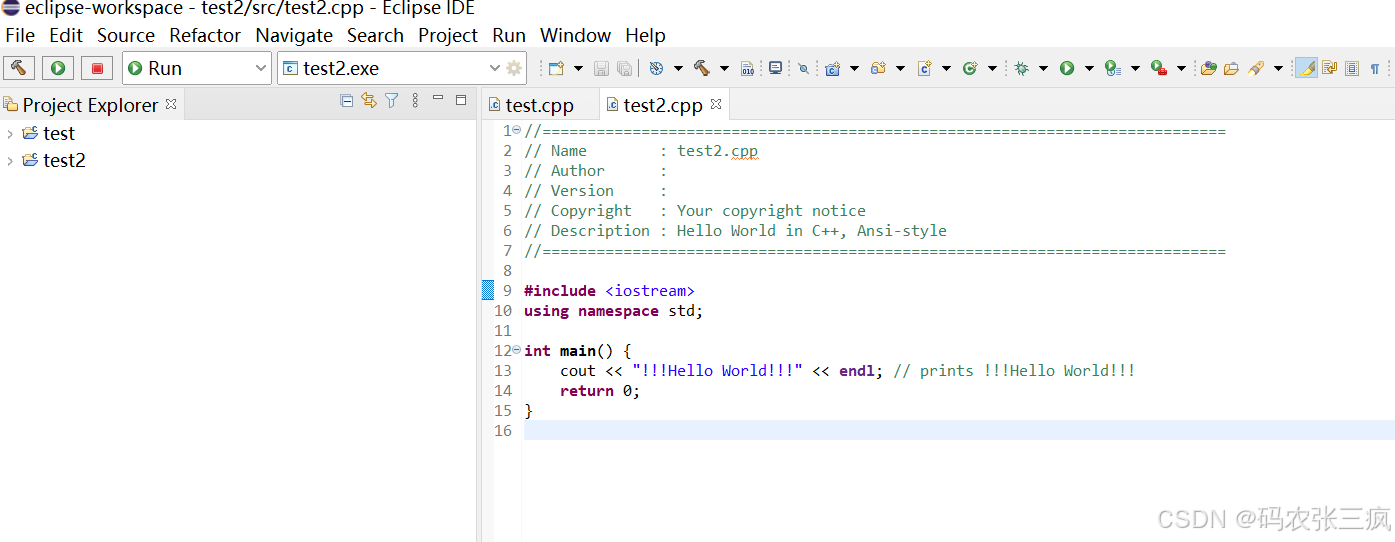Click the flashlight Search icon
The height and width of the screenshot is (542, 1395).
click(1256, 68)
